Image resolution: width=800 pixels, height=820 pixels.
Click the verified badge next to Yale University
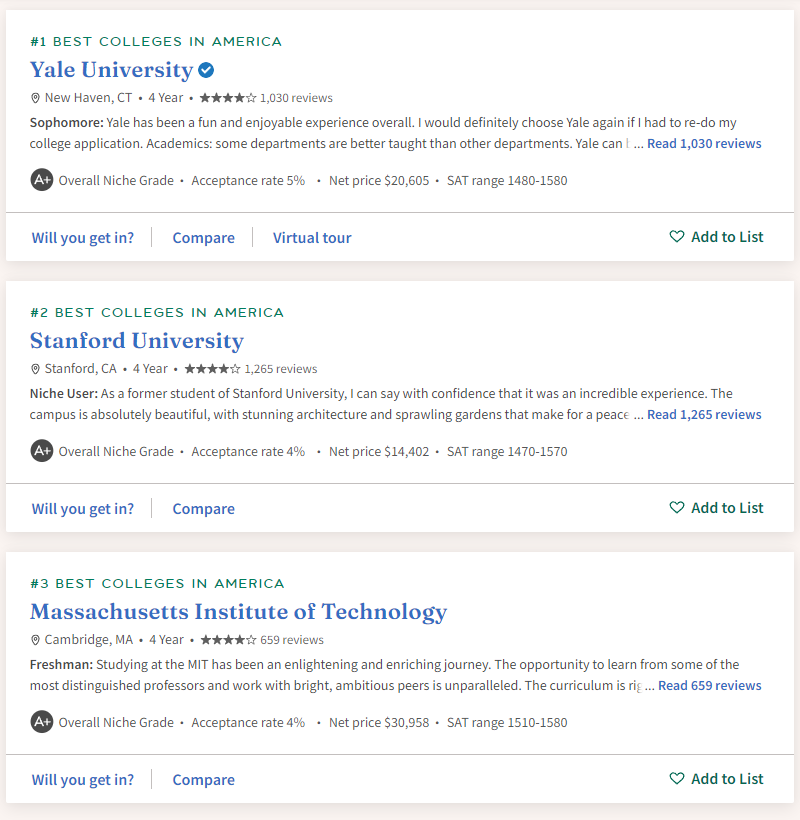[x=206, y=70]
